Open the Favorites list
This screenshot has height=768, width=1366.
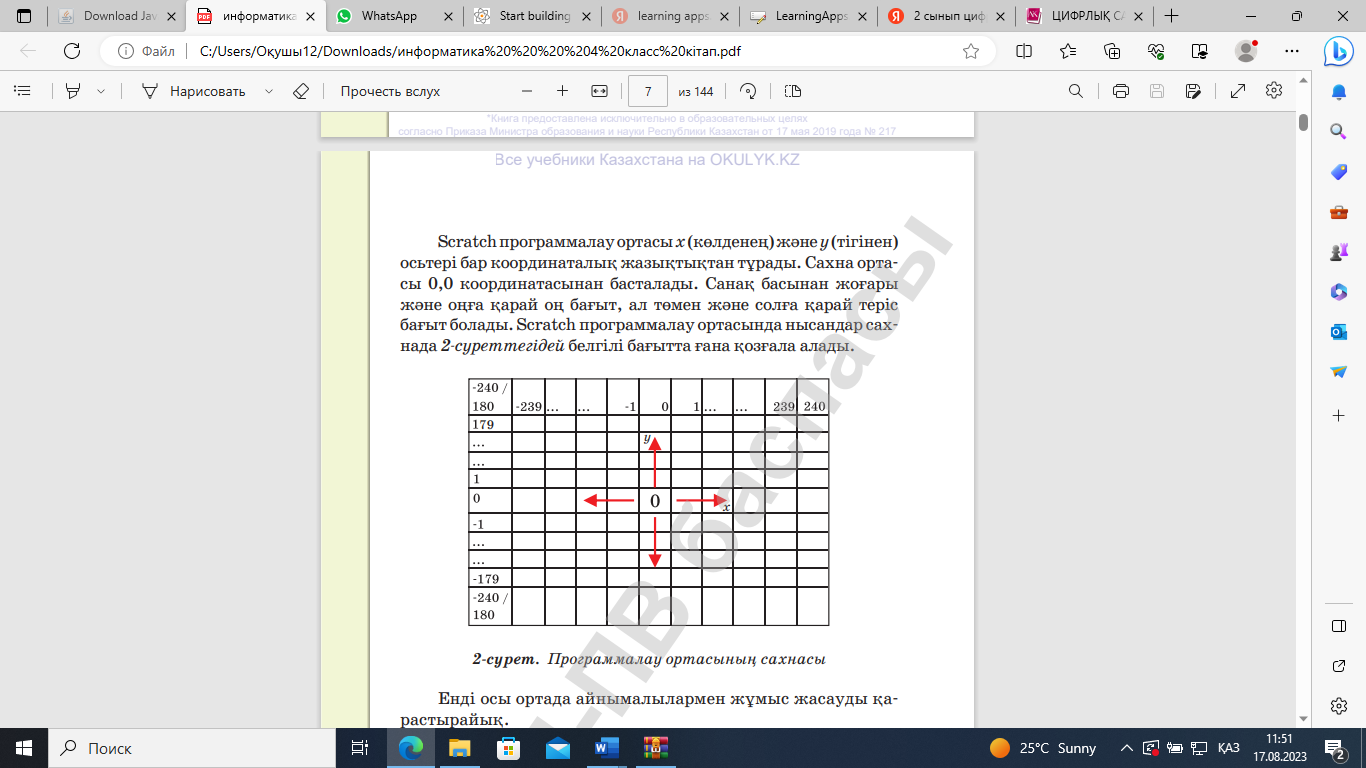tap(1068, 51)
